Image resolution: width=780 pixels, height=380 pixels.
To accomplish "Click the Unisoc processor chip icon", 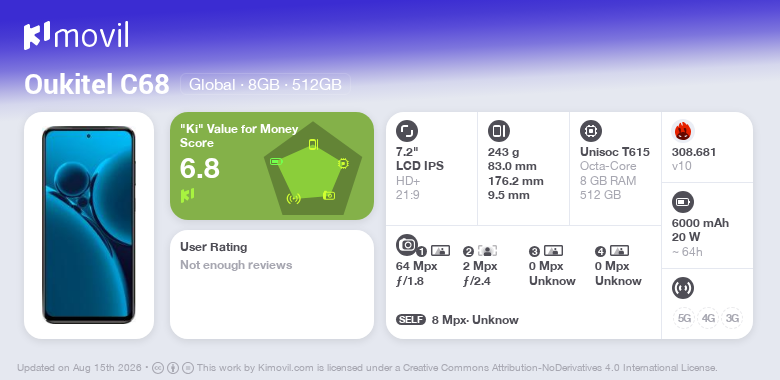I will (591, 131).
